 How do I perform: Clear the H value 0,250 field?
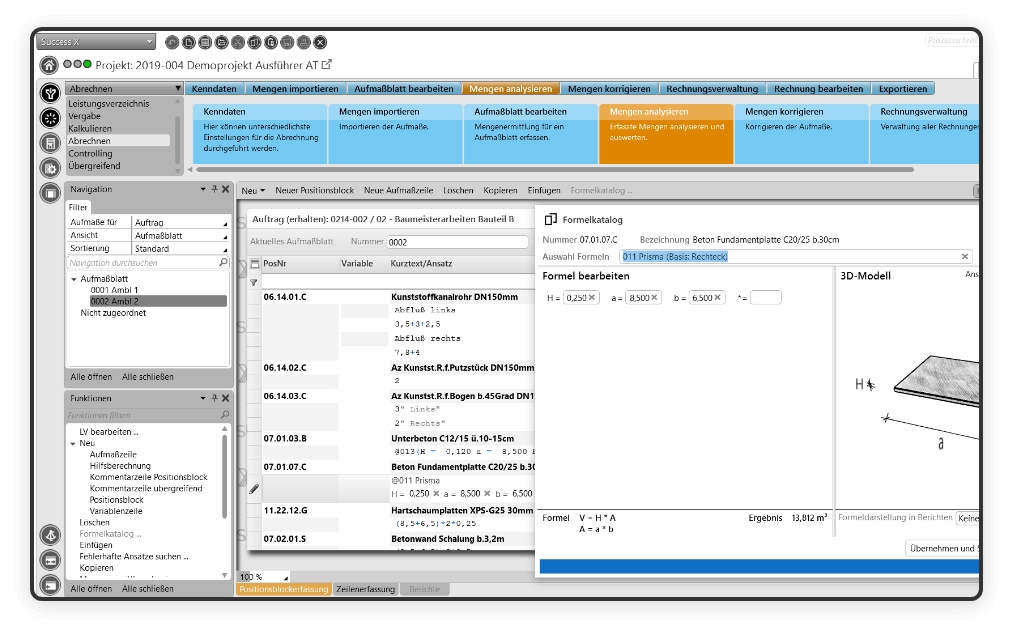(592, 297)
